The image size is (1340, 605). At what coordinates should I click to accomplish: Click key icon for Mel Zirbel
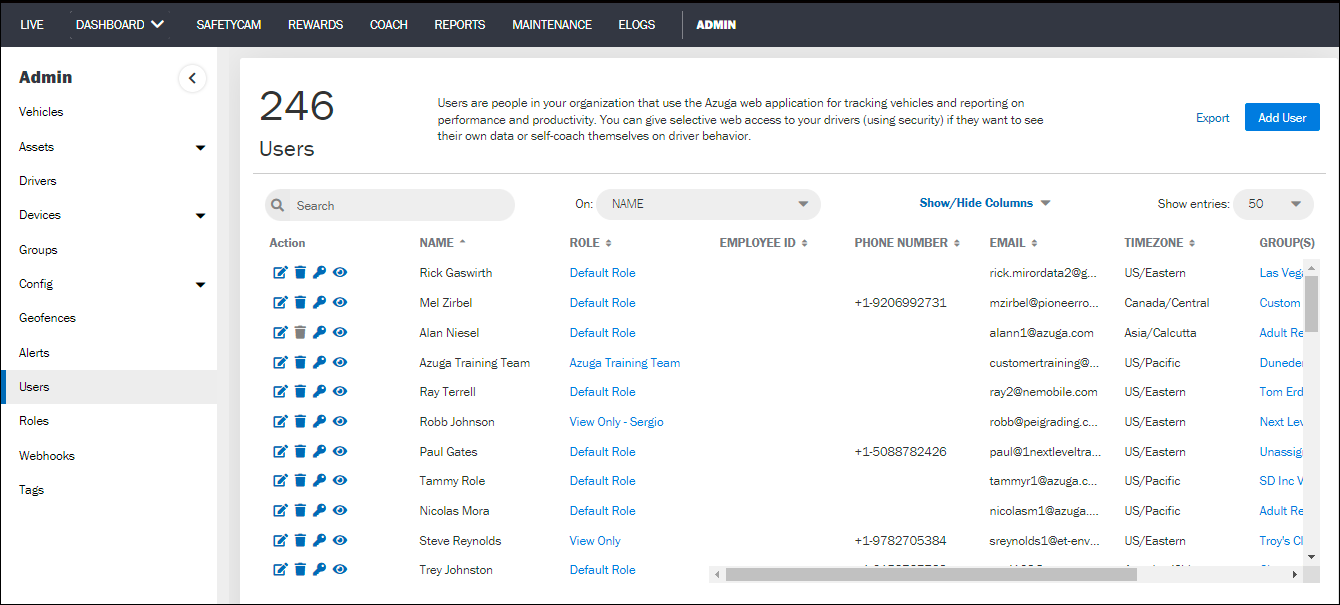(320, 303)
